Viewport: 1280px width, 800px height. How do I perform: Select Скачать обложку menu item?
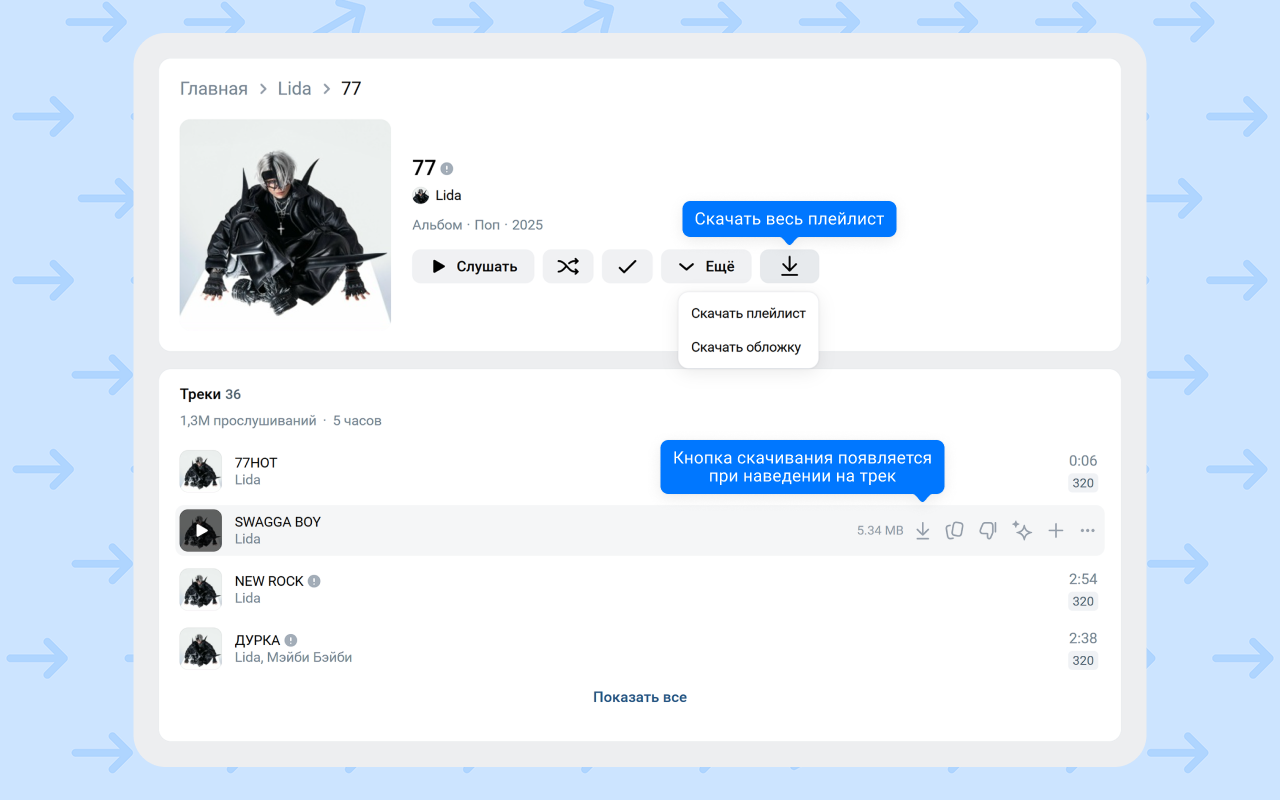[745, 347]
